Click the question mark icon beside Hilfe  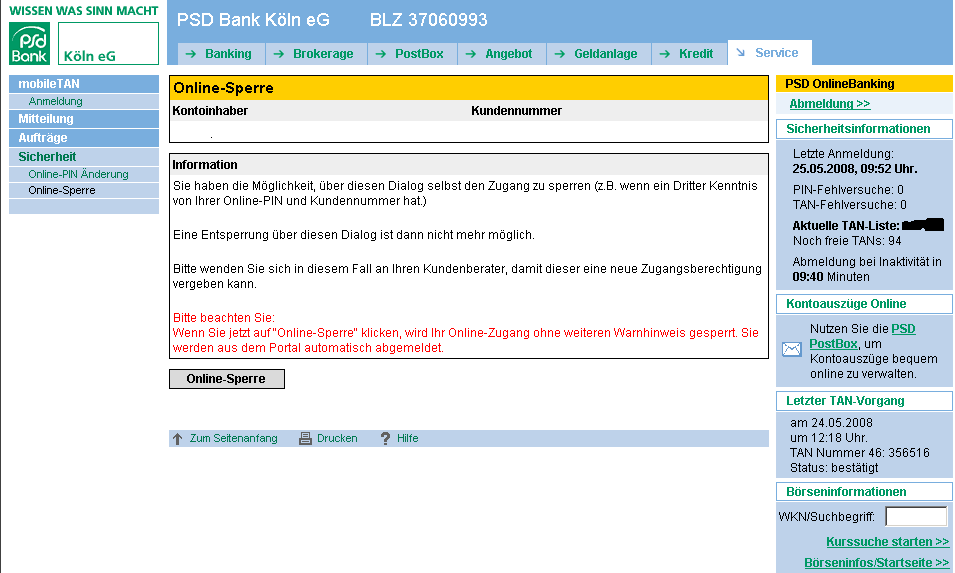[385, 438]
